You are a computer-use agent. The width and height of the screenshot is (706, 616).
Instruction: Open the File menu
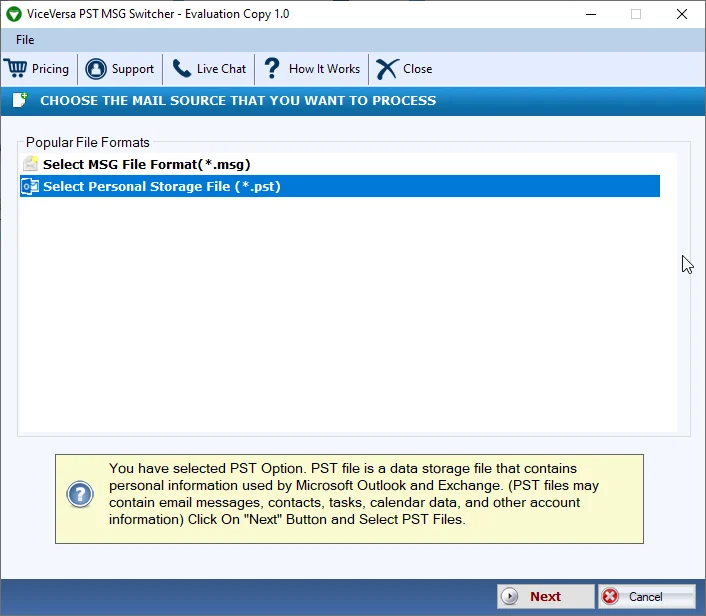(25, 40)
